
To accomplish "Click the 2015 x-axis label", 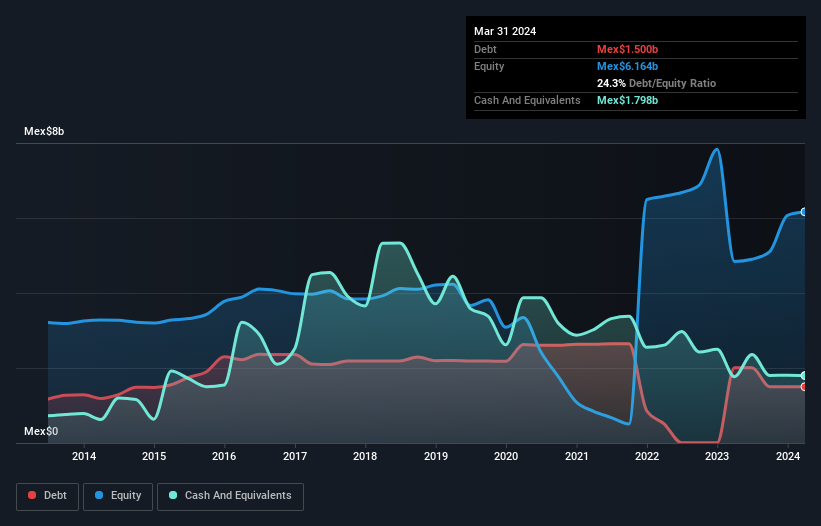I will coord(154,456).
